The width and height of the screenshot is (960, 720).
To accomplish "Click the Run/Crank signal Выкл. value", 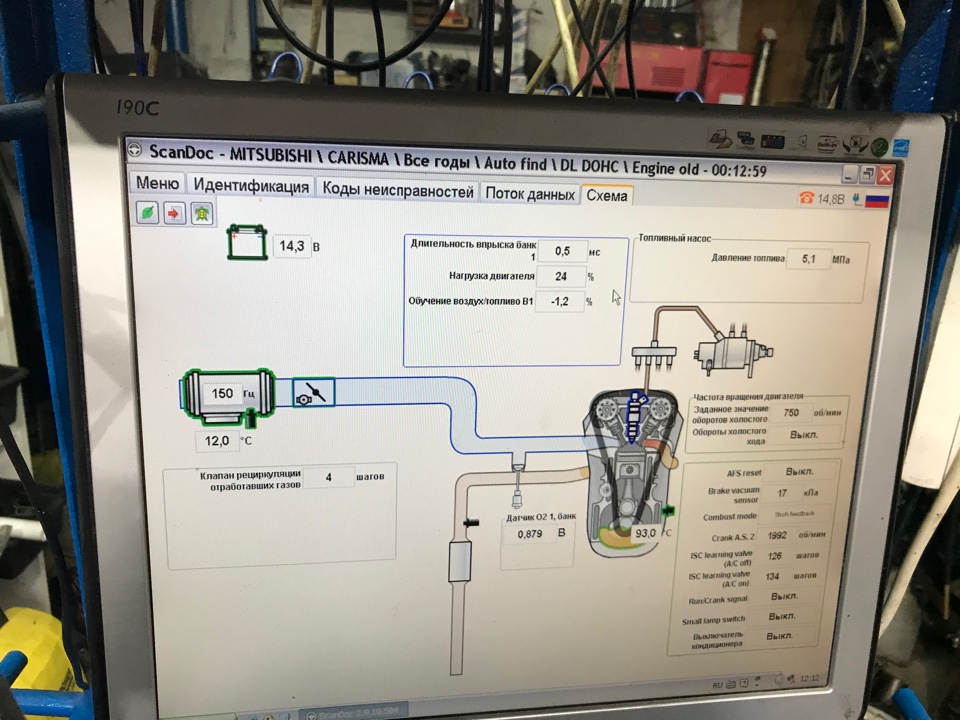I will (784, 596).
